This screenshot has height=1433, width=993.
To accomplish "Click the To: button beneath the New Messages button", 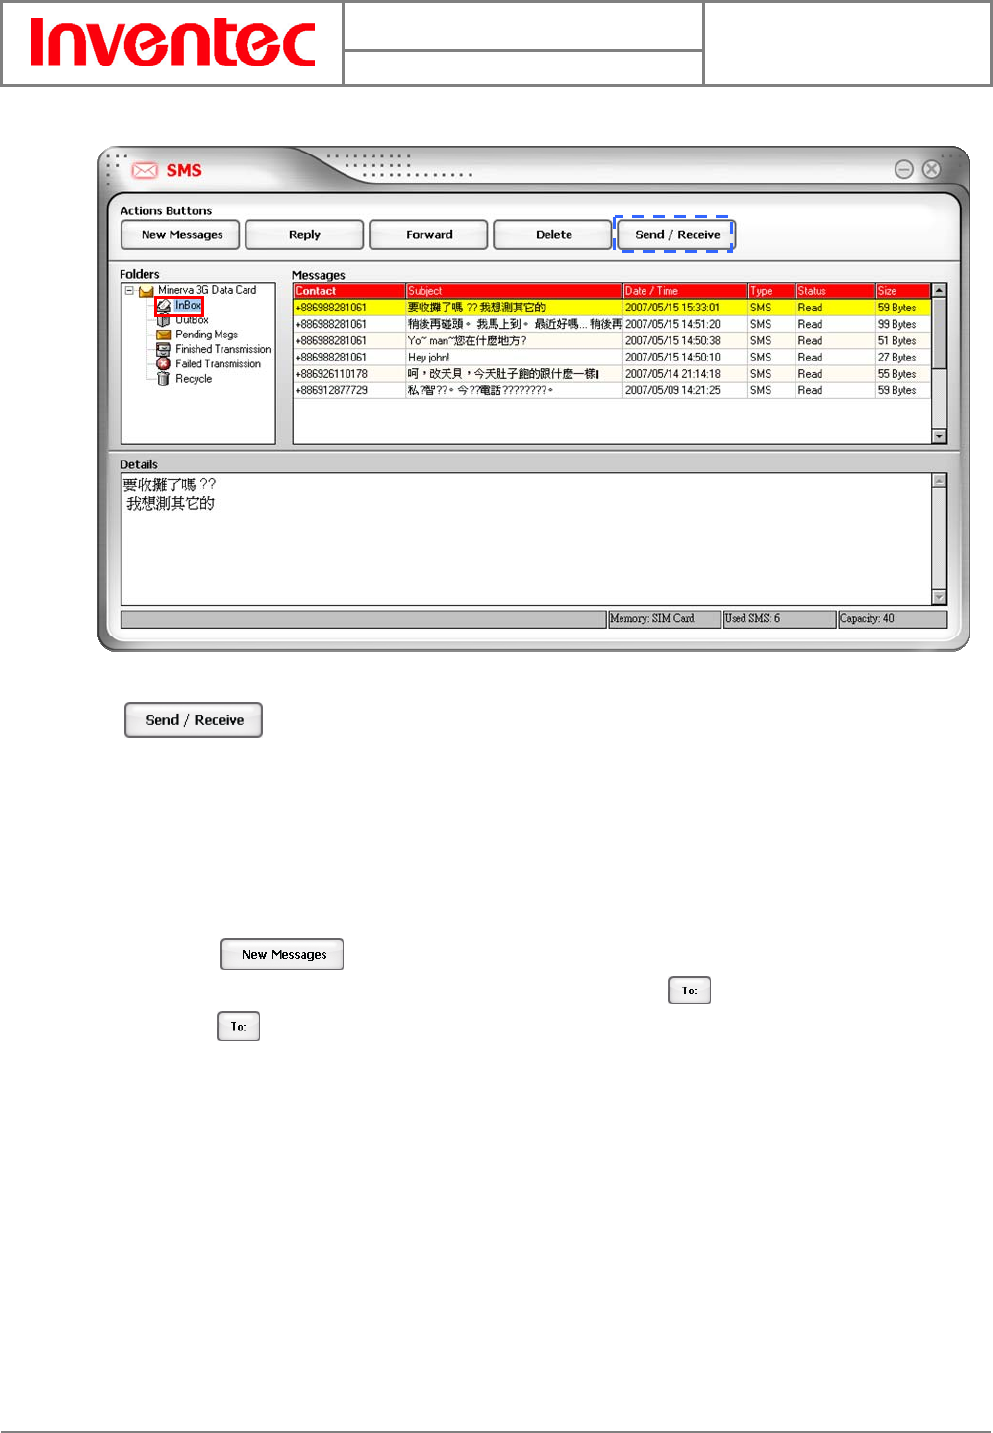I will pos(238,1026).
